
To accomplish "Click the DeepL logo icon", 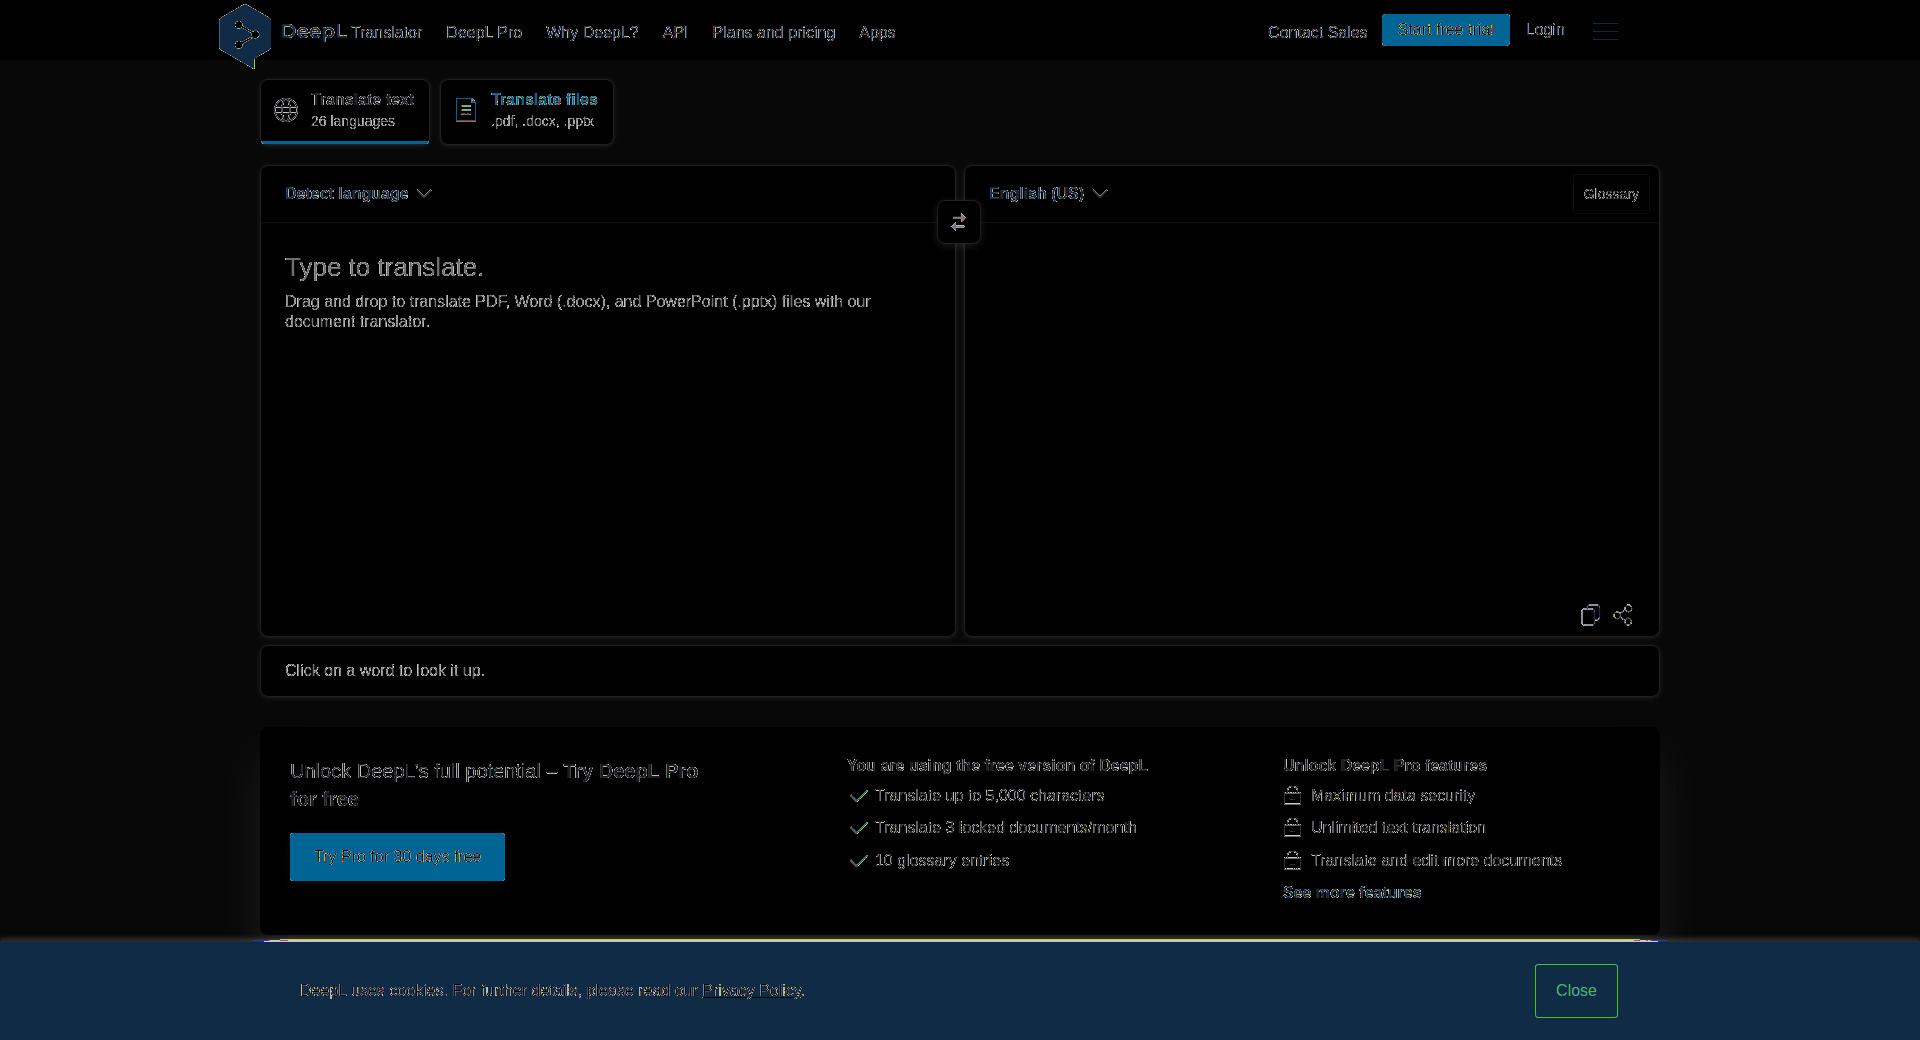I will click(245, 35).
